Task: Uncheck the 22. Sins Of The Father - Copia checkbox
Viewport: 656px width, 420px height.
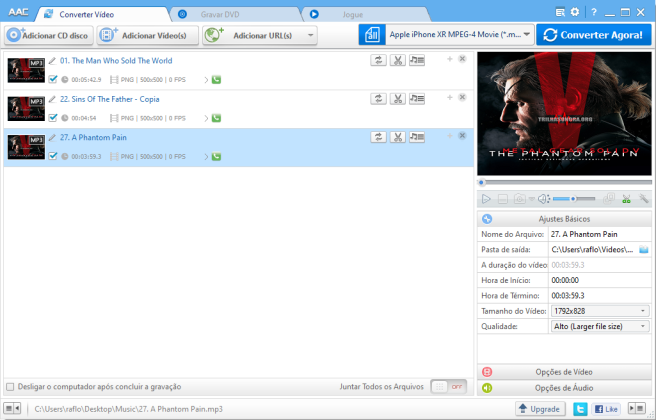Action: pos(53,118)
